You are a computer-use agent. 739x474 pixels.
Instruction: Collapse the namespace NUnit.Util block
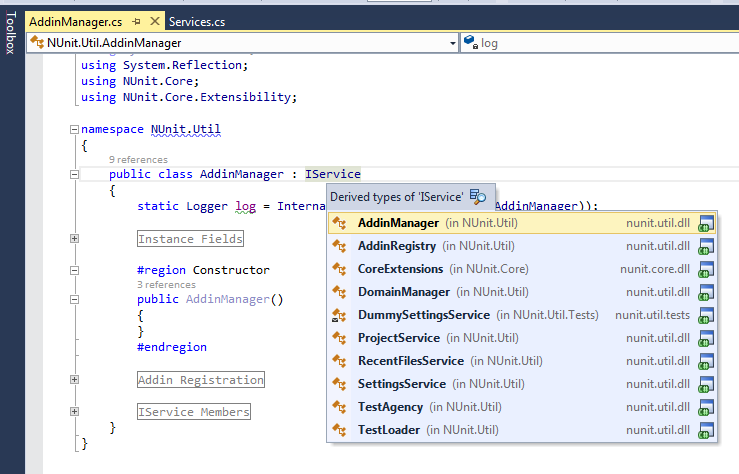coord(74,129)
